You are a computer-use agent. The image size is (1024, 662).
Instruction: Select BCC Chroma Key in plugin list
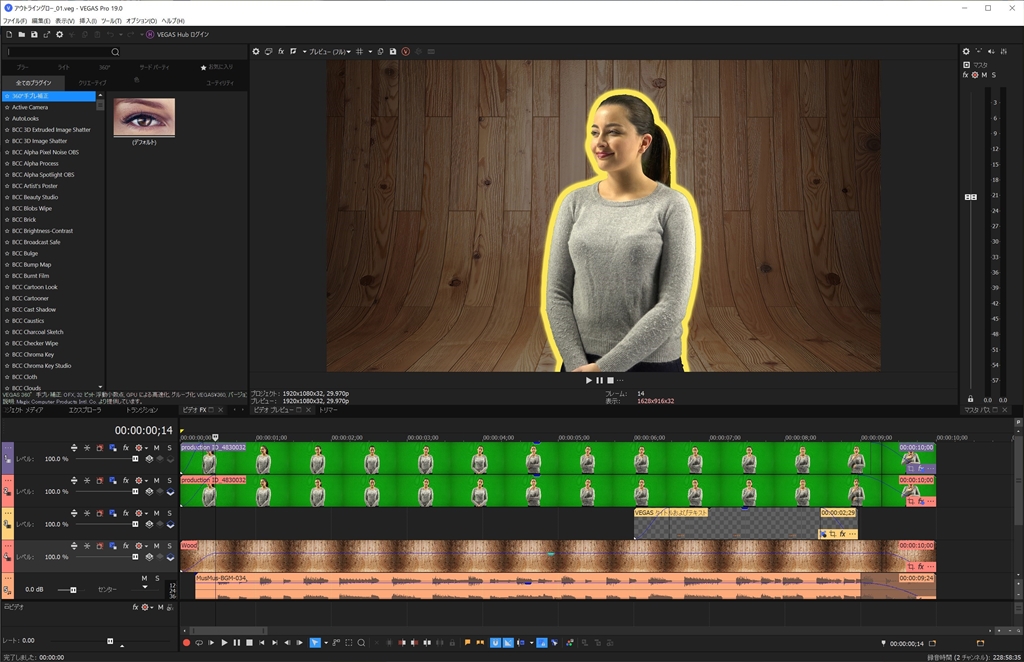[x=33, y=355]
